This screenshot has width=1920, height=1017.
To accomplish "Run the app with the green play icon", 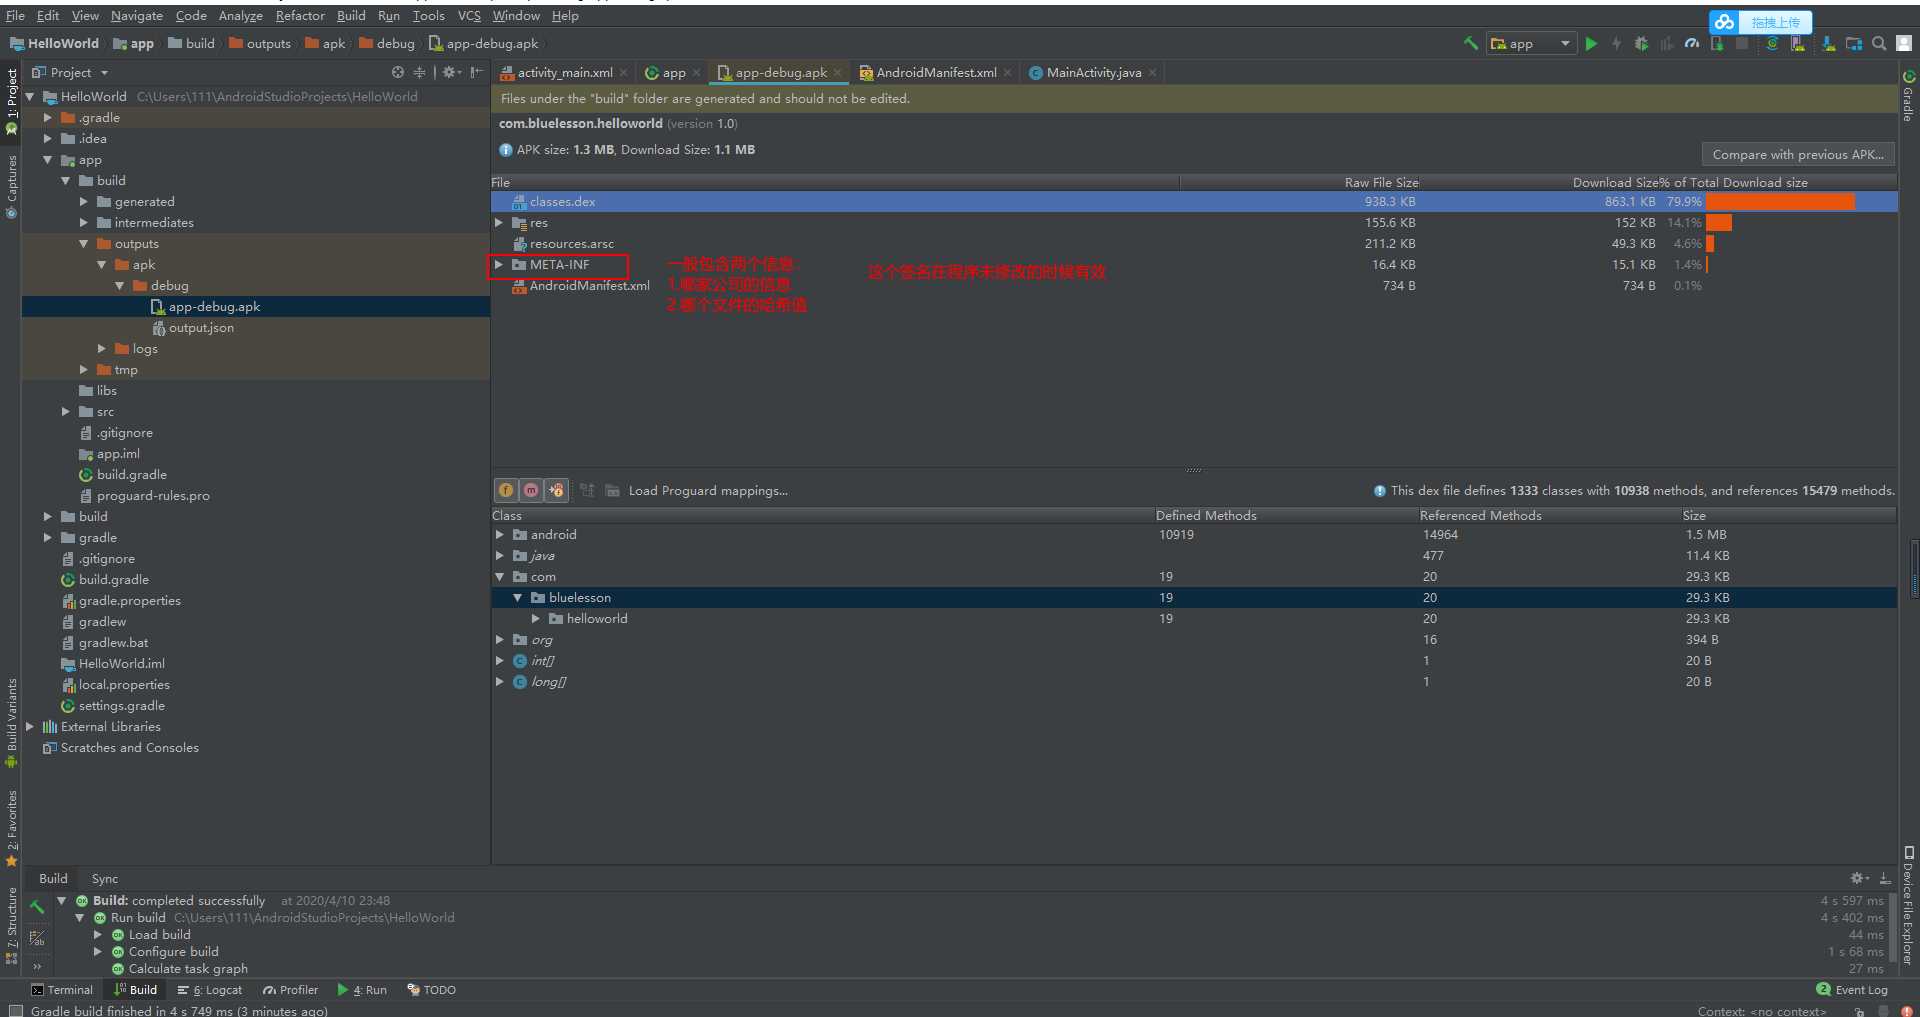I will pyautogui.click(x=1591, y=43).
